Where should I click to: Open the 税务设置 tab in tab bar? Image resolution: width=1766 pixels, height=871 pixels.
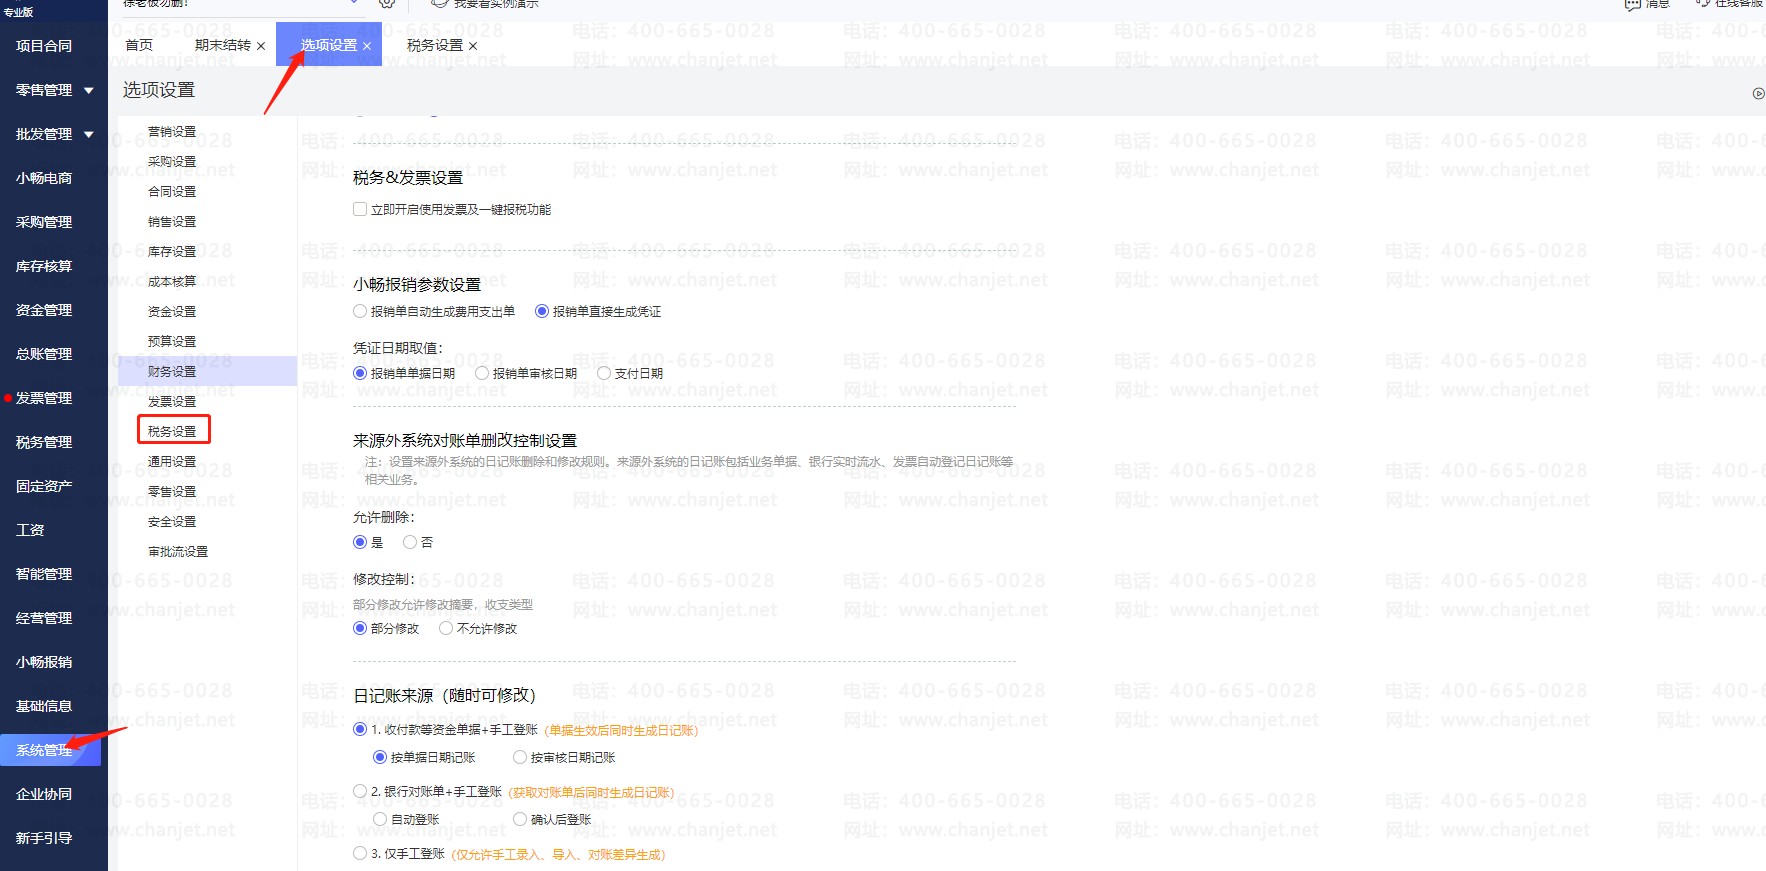click(435, 45)
